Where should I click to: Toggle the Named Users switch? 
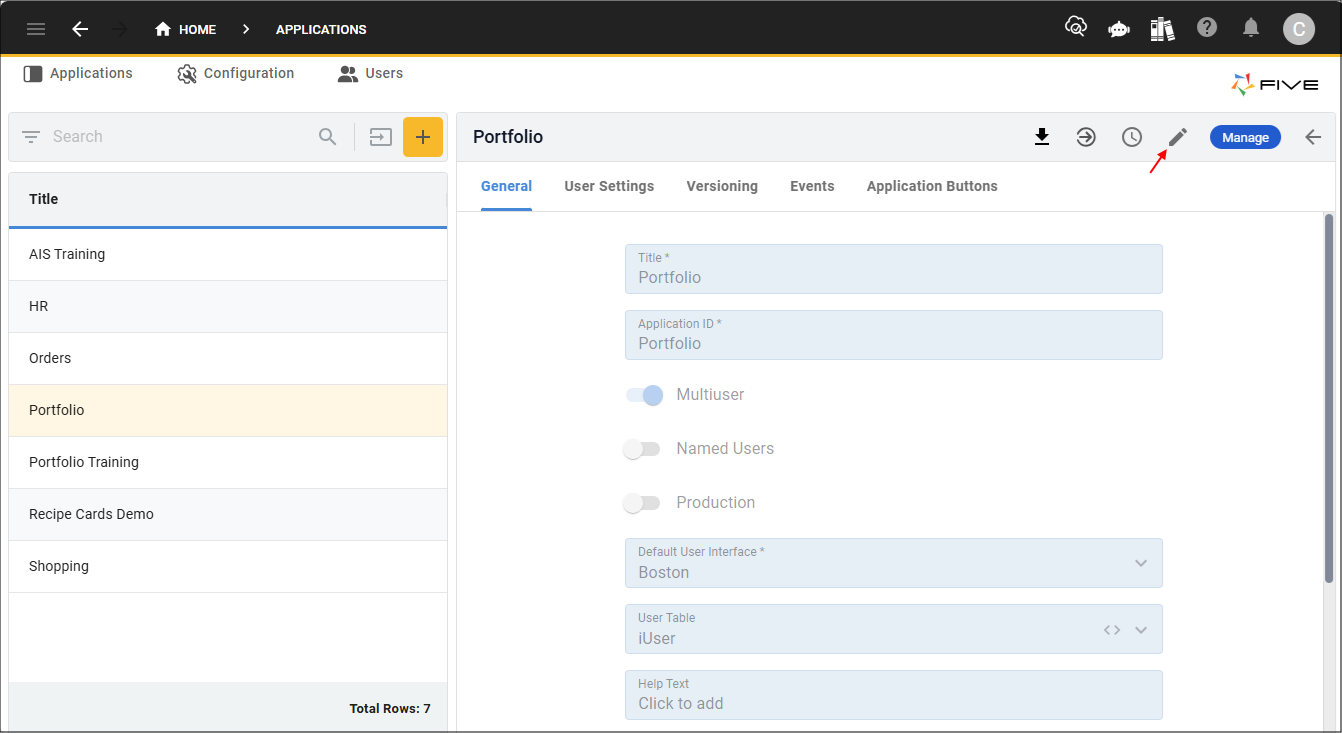tap(642, 449)
